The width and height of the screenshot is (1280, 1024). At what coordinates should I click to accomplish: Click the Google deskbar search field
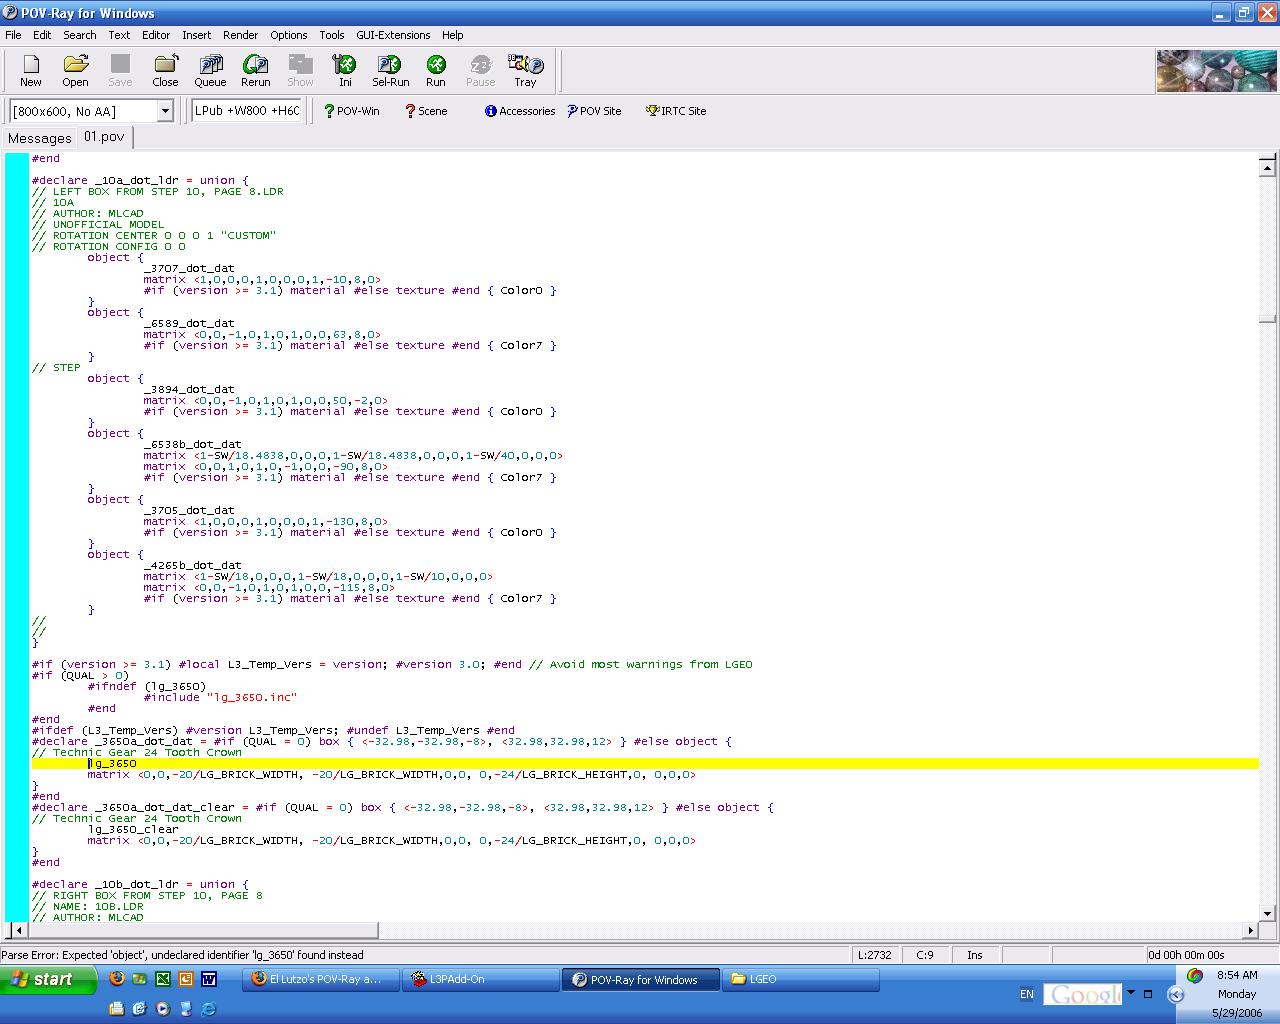coord(1082,994)
